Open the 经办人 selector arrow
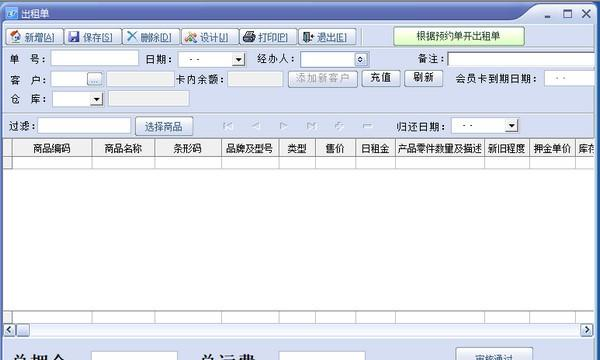Viewport: 600px width, 360px height. click(360, 59)
